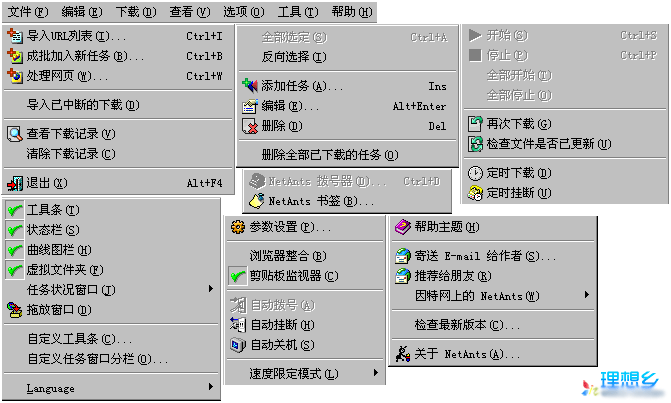Click the 定时下载 clock icon
The width and height of the screenshot is (671, 403).
tap(475, 173)
